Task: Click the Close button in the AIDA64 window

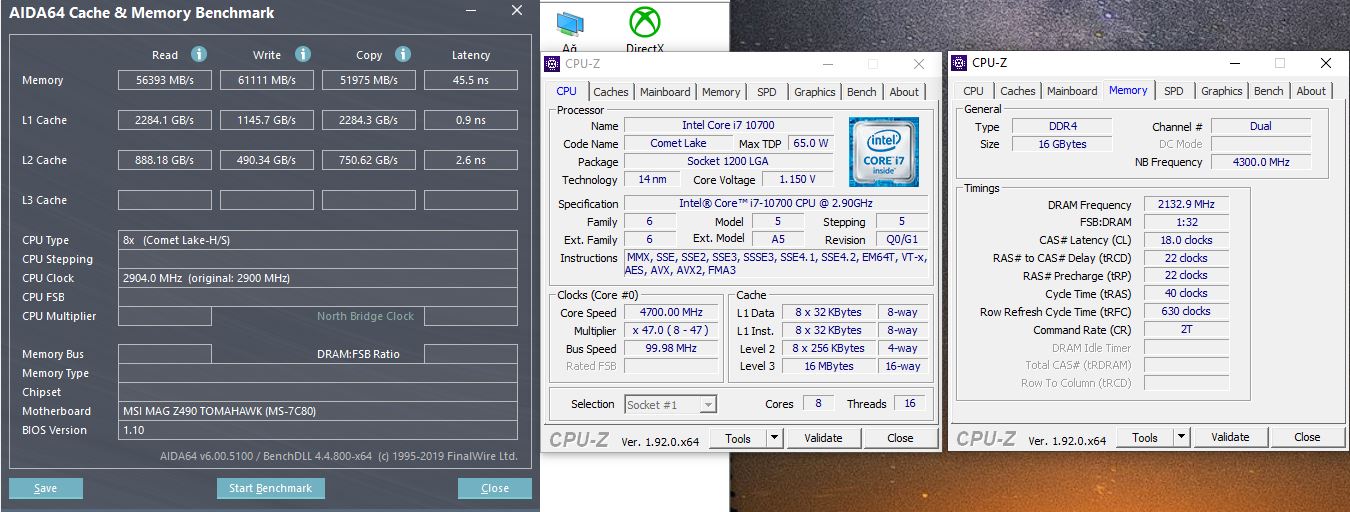Action: tap(495, 489)
